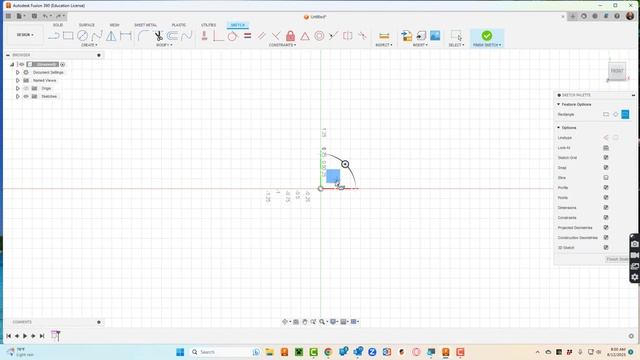Click the green Finish Sketch checkmark
Image resolution: width=640 pixels, height=360 pixels.
(x=487, y=36)
